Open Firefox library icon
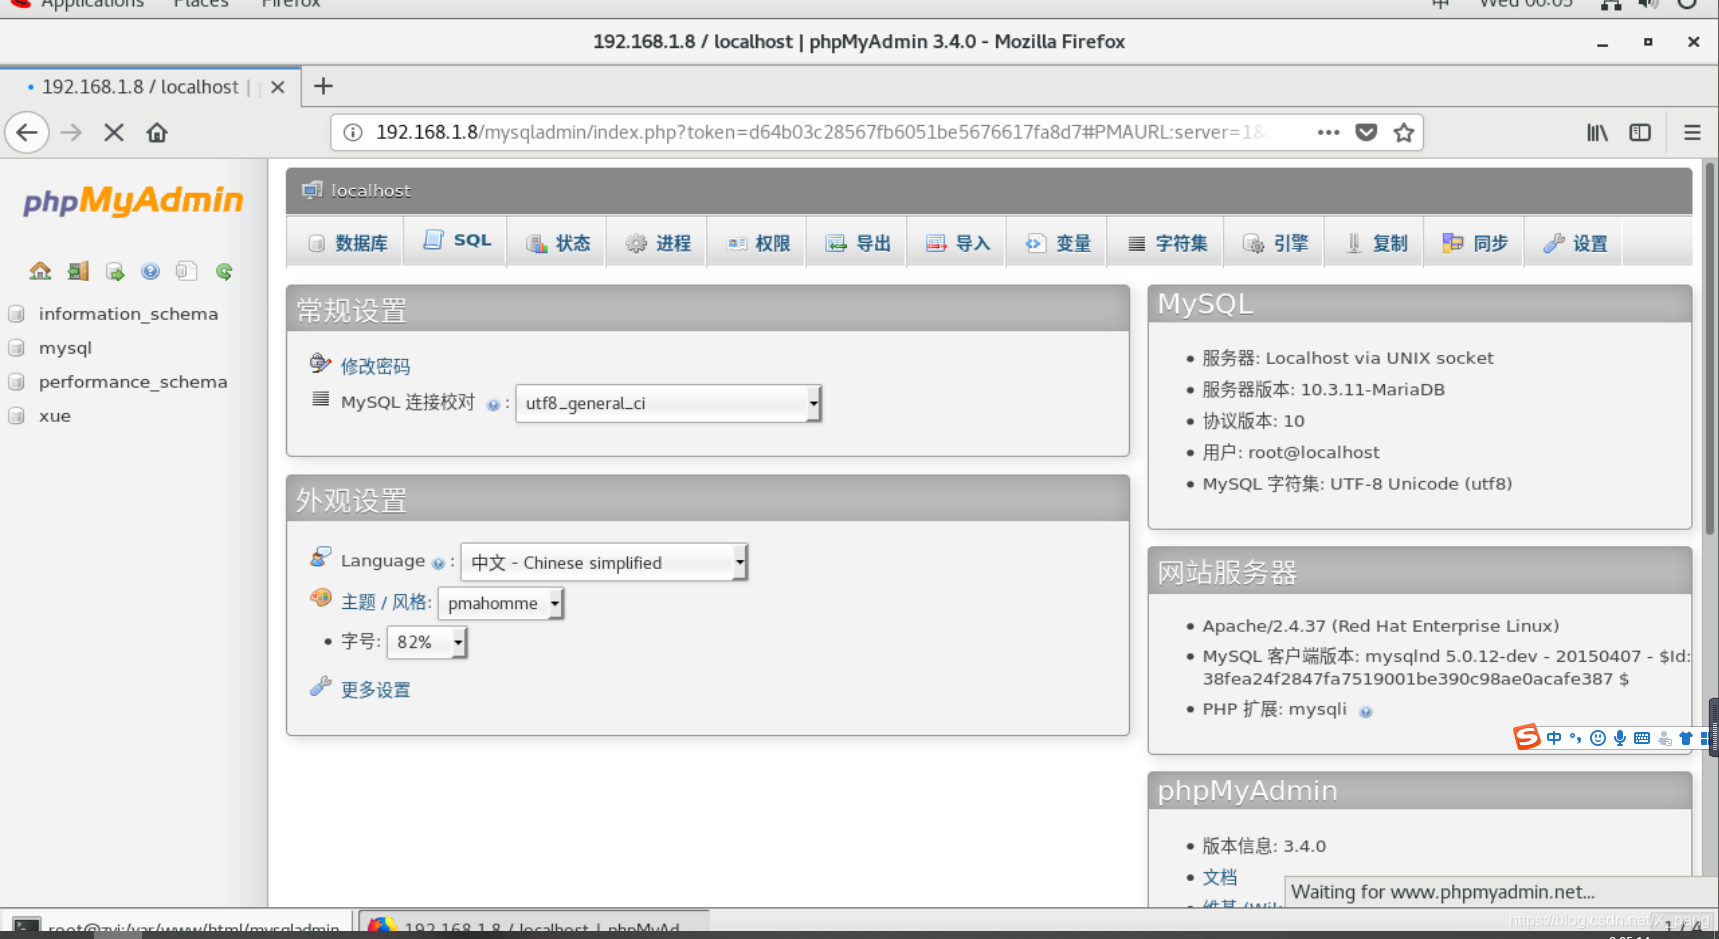Screen dimensions: 1719x939 [x=1597, y=132]
